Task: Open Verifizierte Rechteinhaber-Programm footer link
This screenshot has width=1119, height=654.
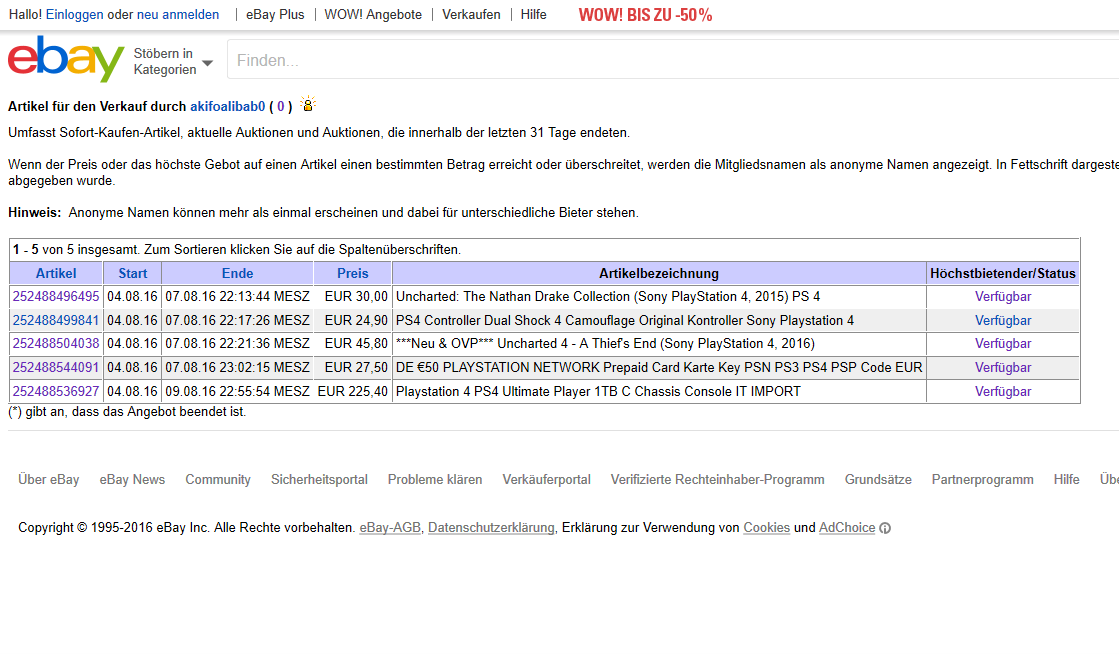Action: coord(717,480)
